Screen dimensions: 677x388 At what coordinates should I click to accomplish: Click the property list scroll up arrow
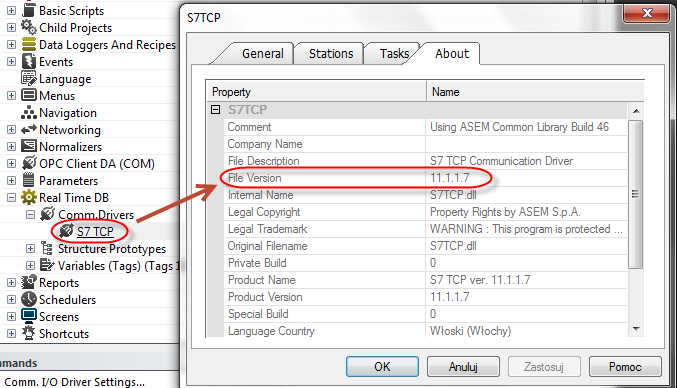point(636,111)
